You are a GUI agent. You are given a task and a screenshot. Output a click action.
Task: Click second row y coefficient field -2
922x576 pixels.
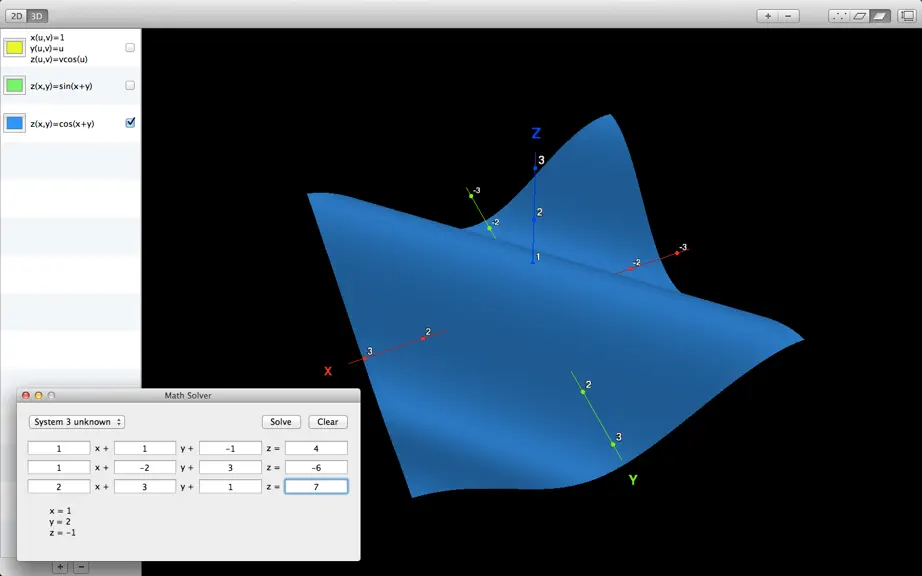(x=145, y=468)
